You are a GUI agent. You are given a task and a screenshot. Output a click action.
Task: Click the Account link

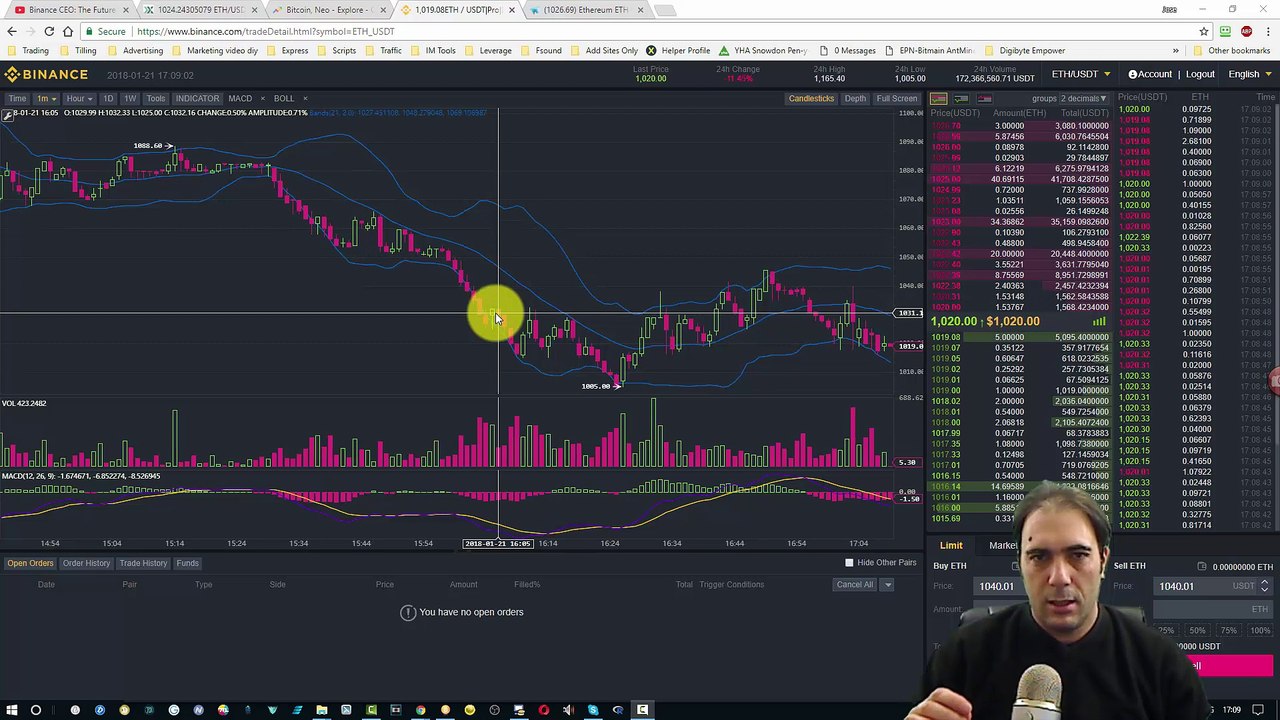(1150, 74)
